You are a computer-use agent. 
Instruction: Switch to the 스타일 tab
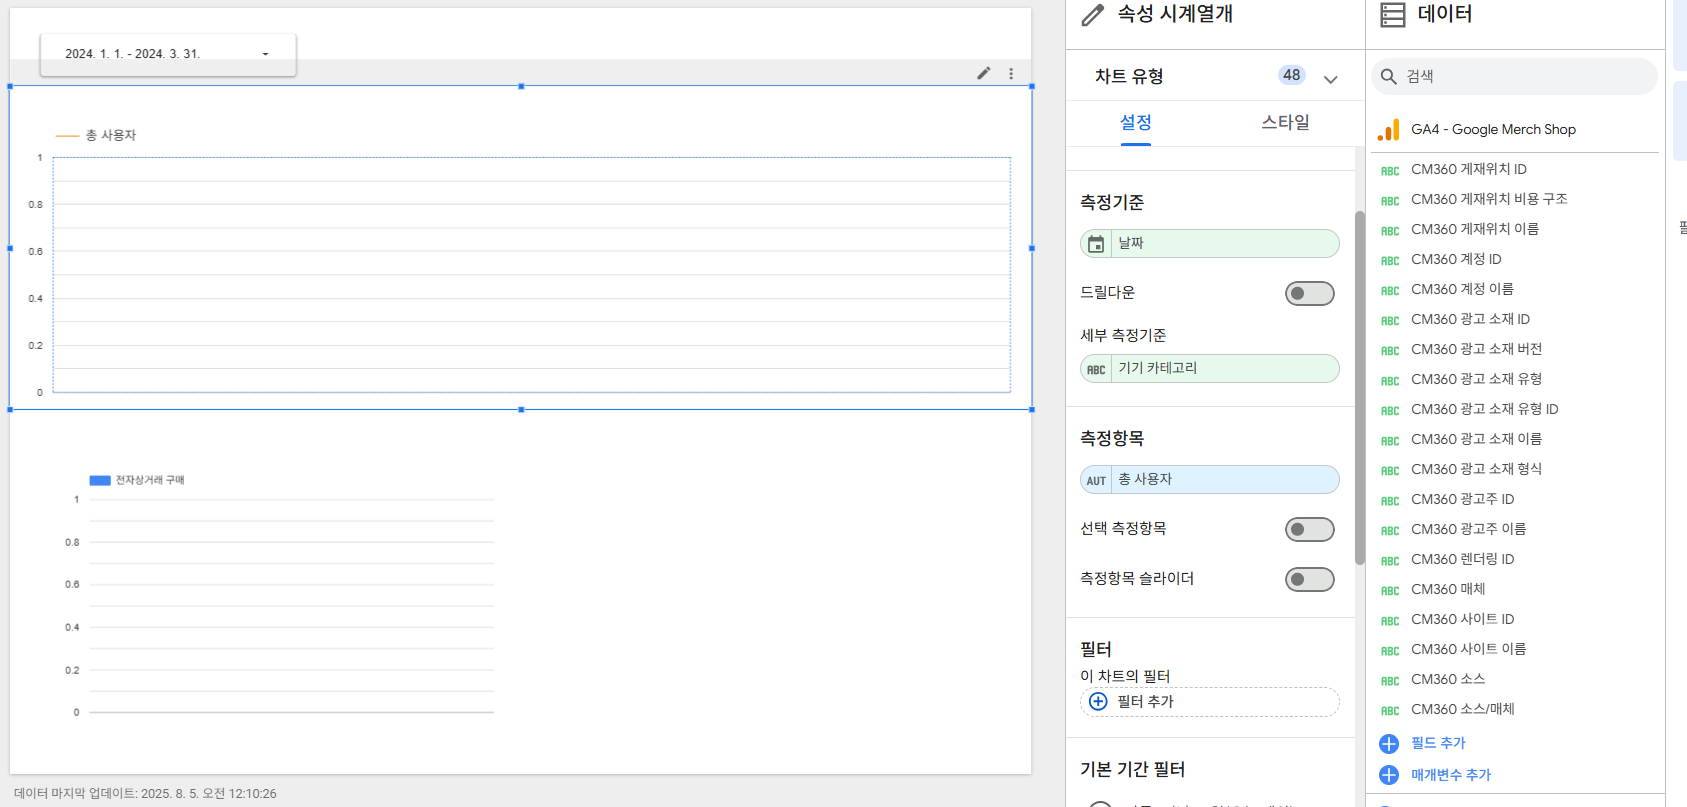[1285, 122]
